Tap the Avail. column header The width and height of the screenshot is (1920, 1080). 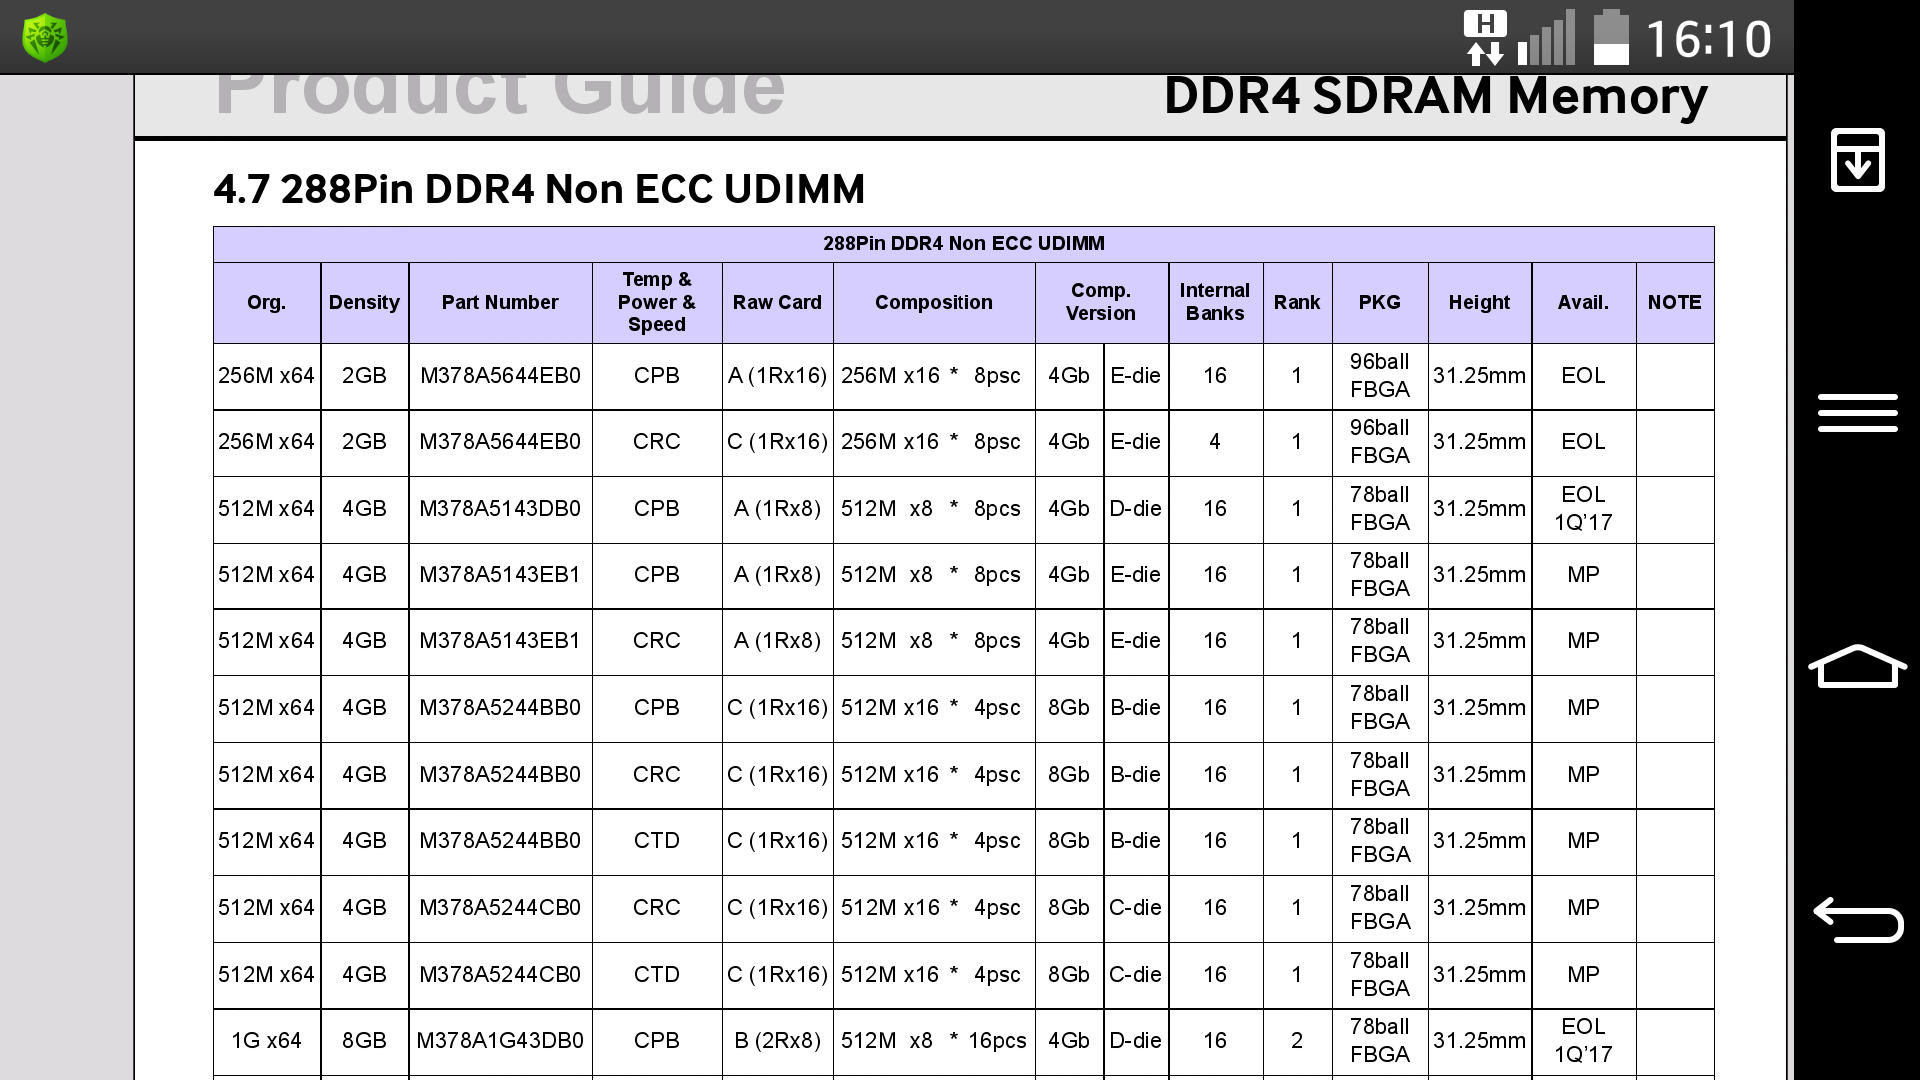(x=1583, y=302)
